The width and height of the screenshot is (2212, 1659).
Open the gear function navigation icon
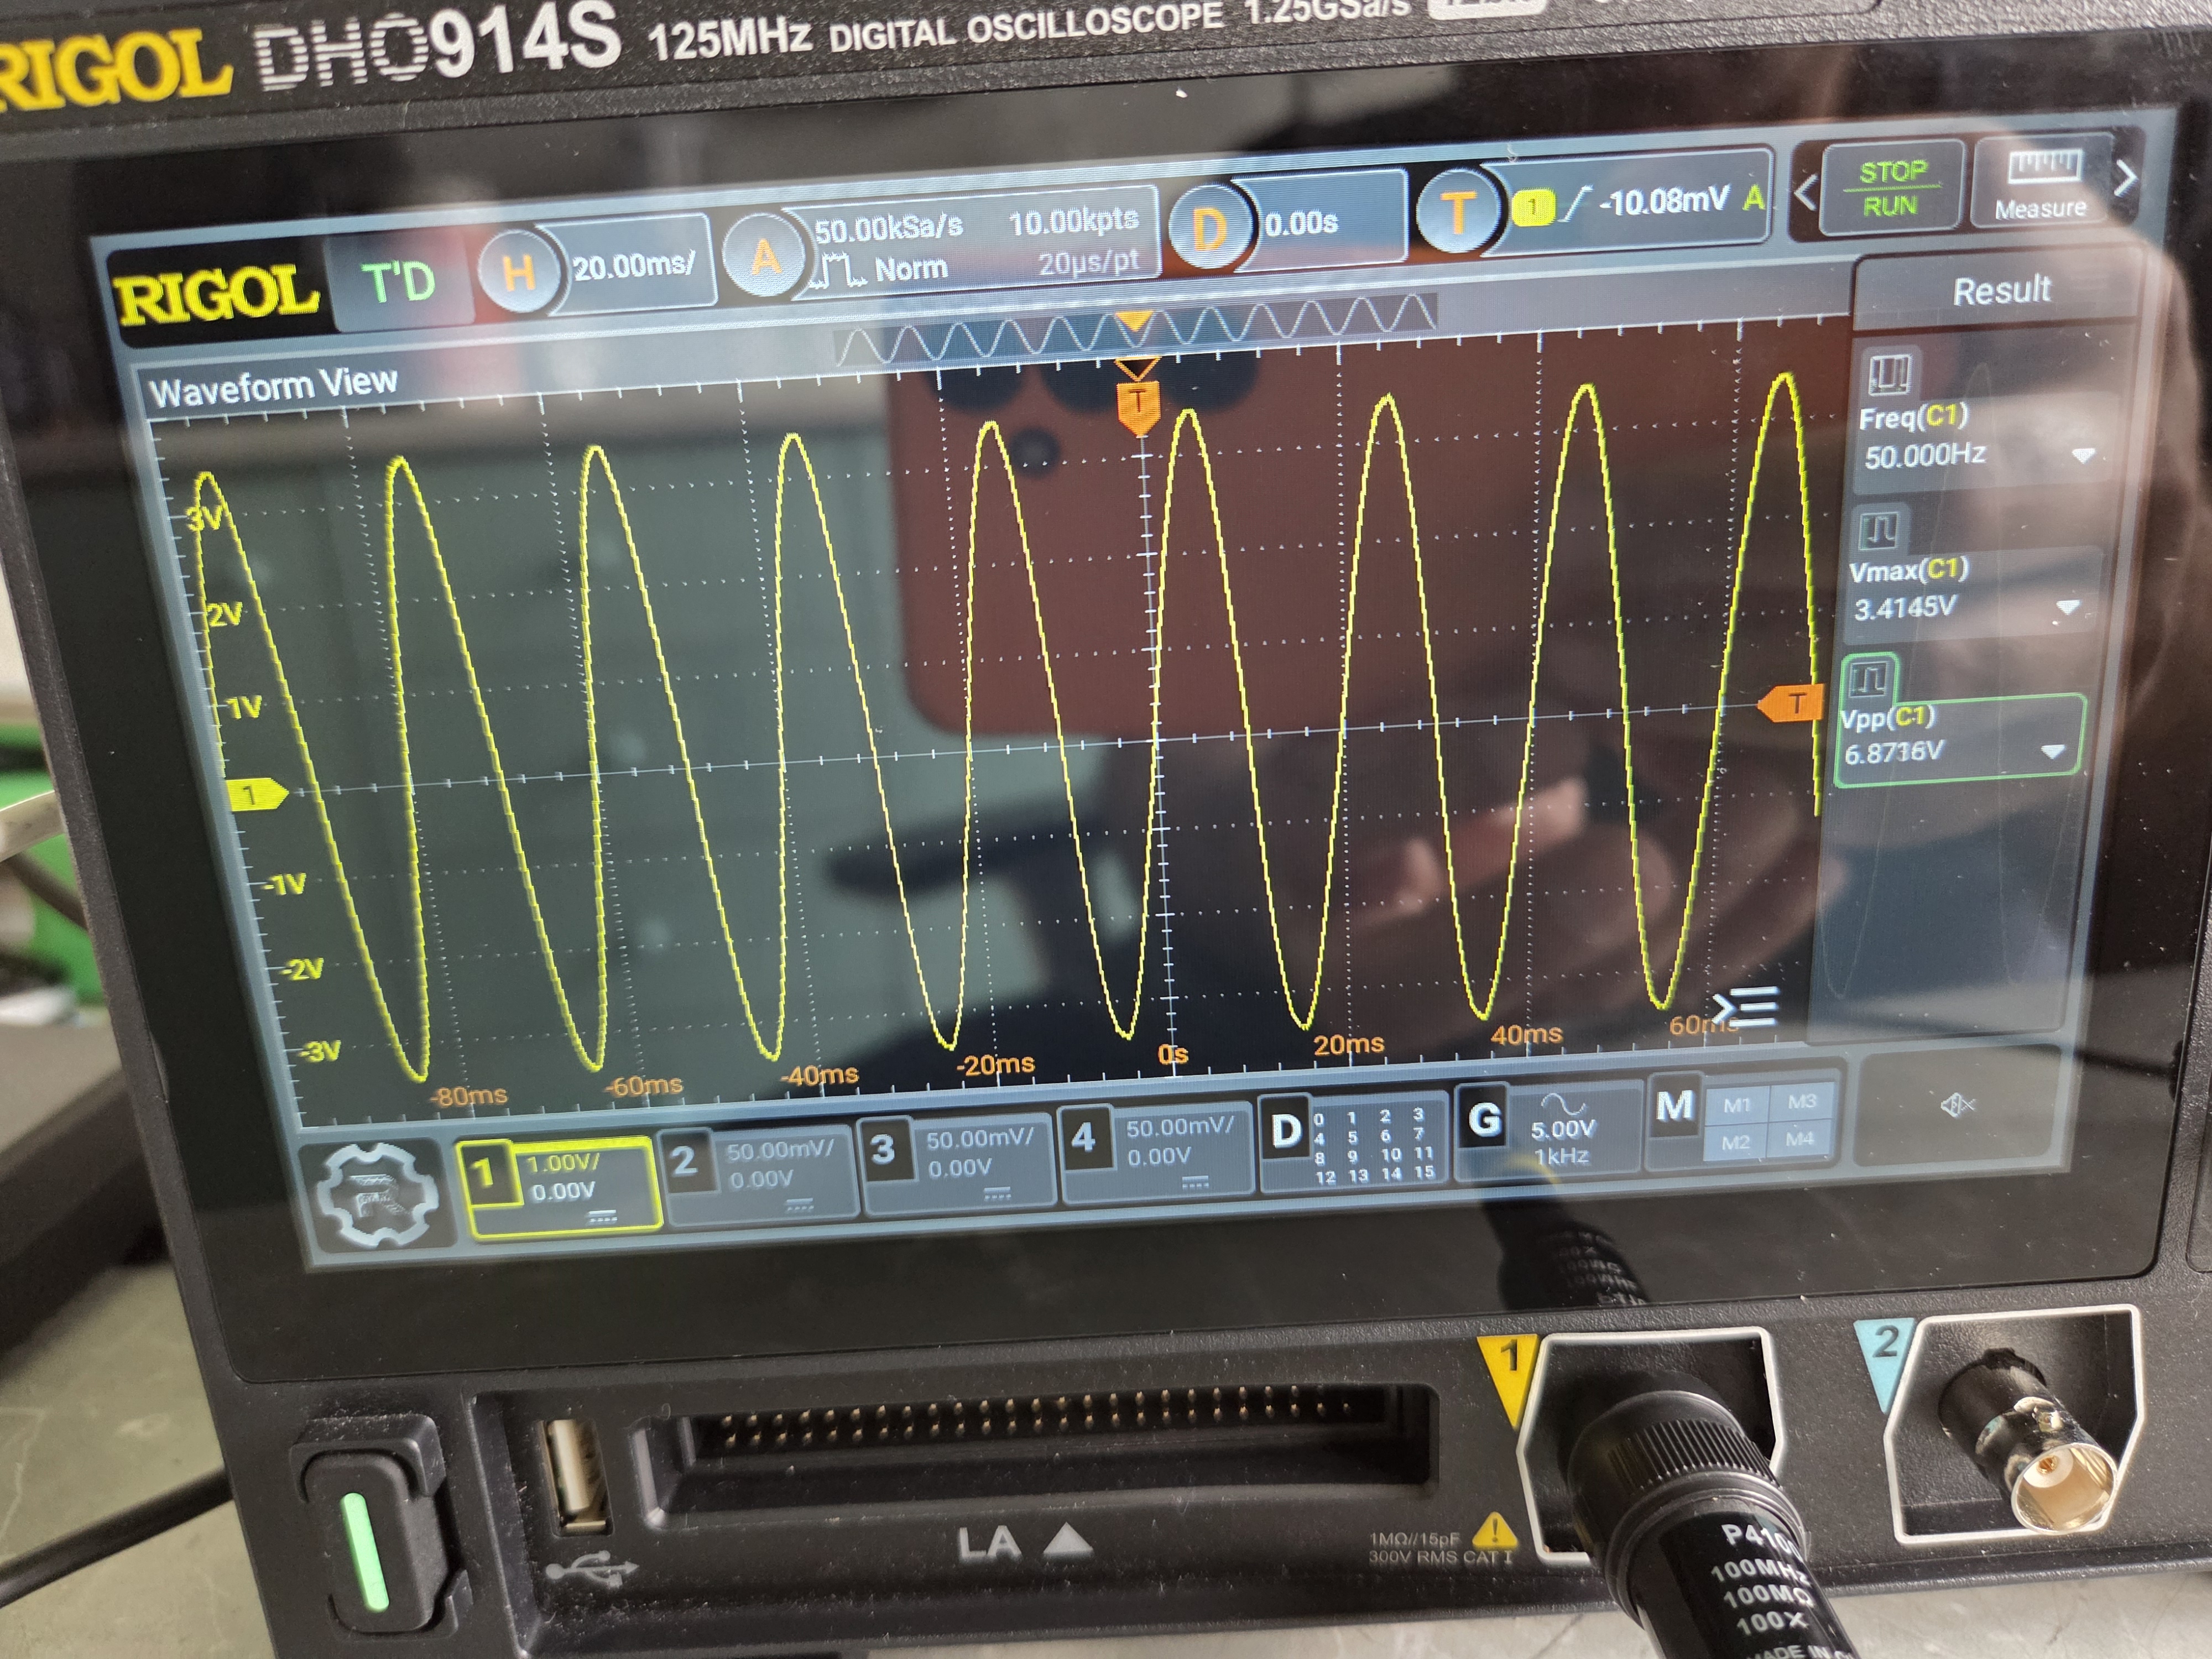pos(376,1196)
